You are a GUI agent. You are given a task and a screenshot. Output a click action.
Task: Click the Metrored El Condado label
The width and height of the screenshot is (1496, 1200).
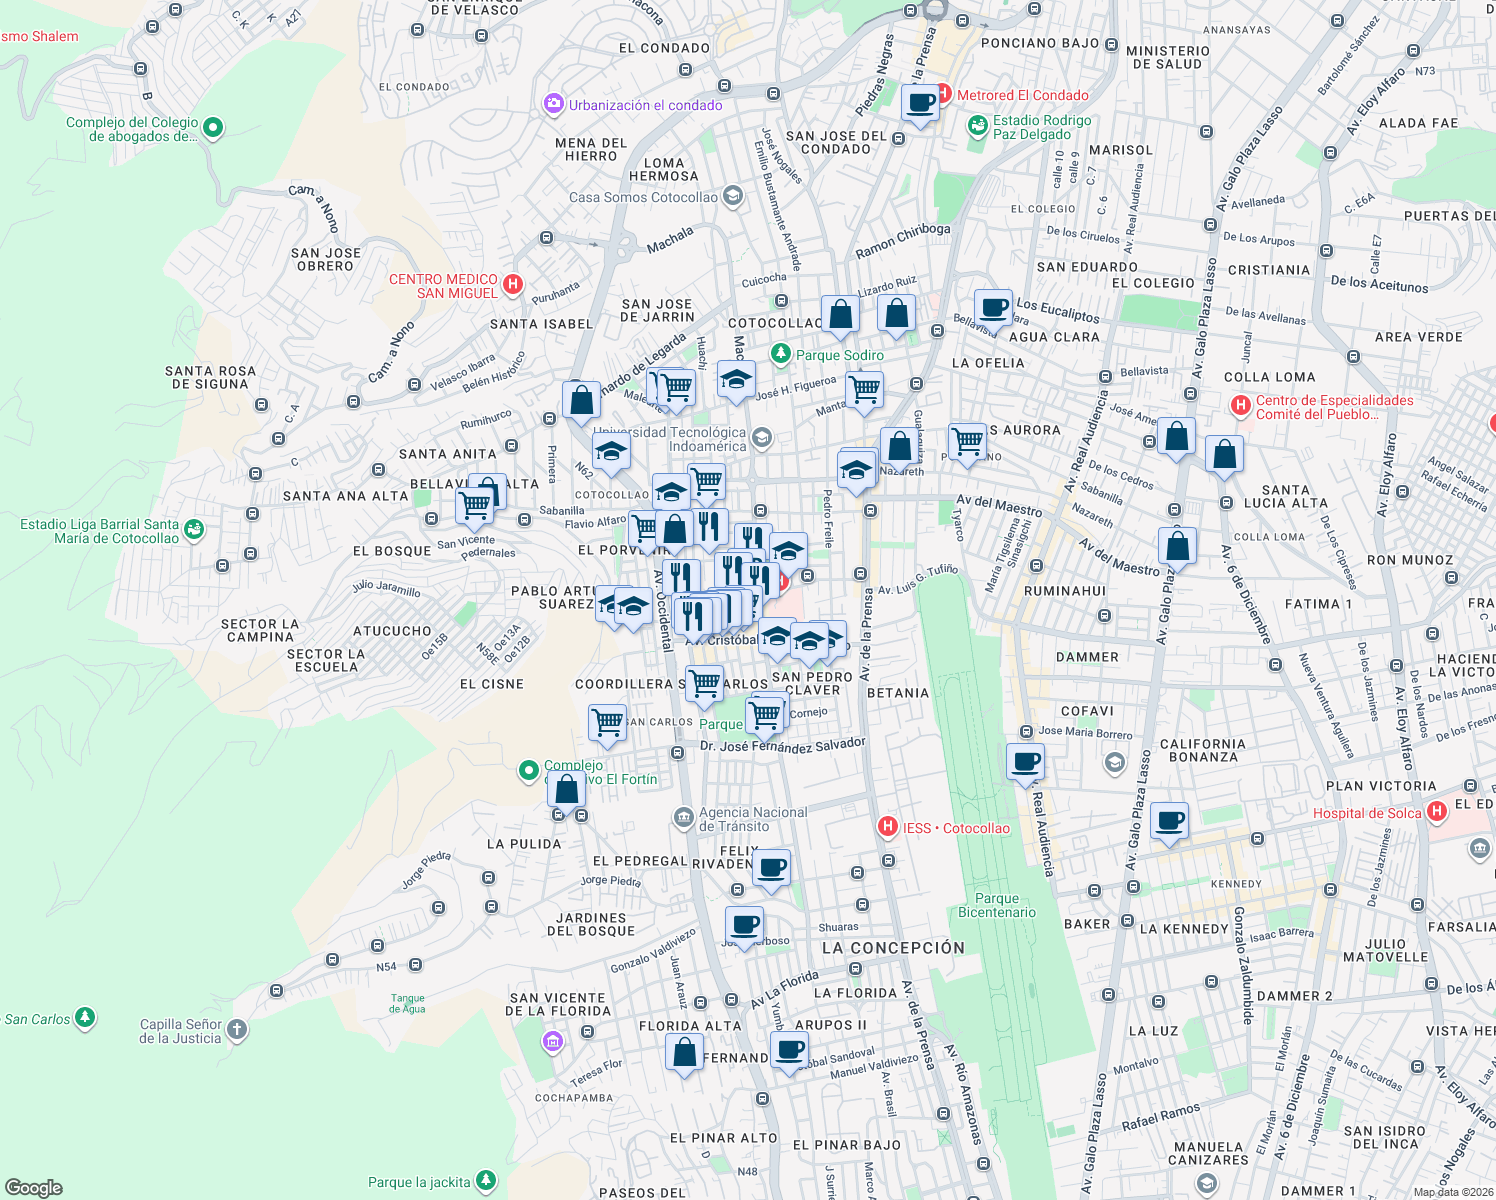(x=1021, y=95)
